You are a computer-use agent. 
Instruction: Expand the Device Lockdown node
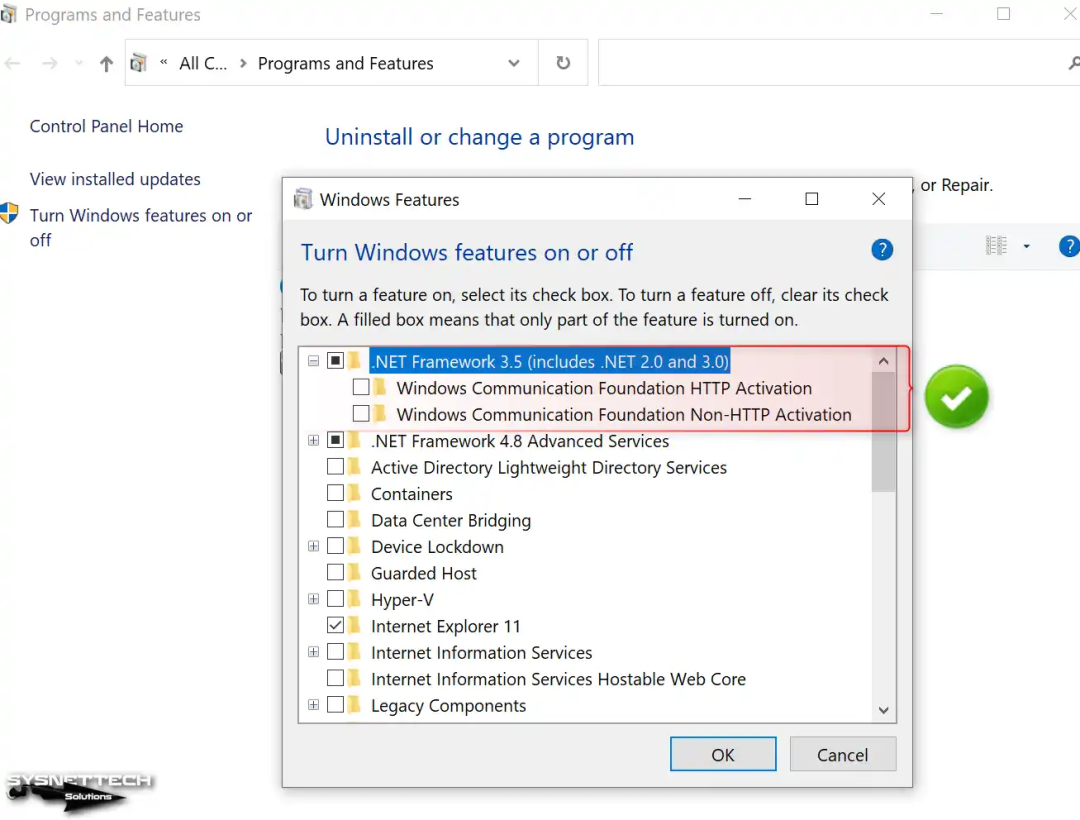coord(313,546)
